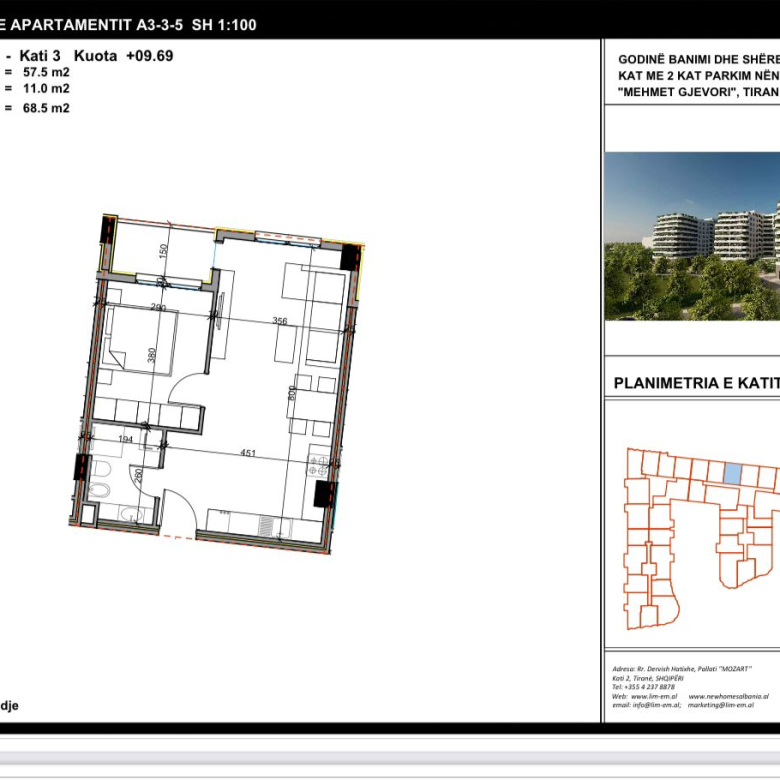780x780 pixels.
Task: Click the toilet symbol in the bathroom
Action: (100, 468)
